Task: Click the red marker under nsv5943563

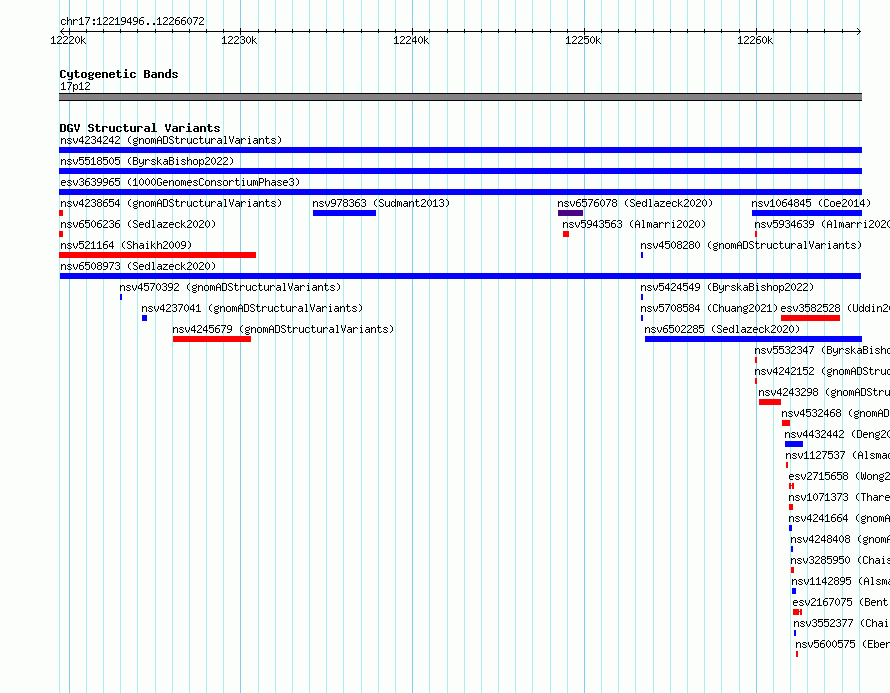Action: (x=566, y=234)
